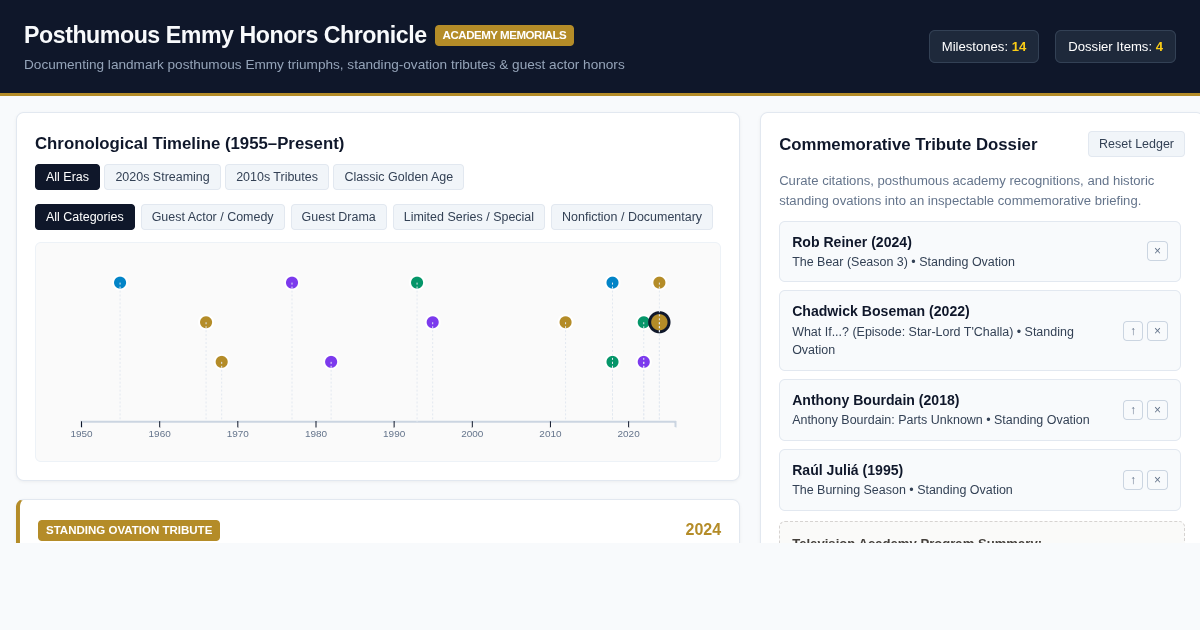The width and height of the screenshot is (1200, 630).
Task: Click the Reset Ledger button
Action: point(1136,144)
